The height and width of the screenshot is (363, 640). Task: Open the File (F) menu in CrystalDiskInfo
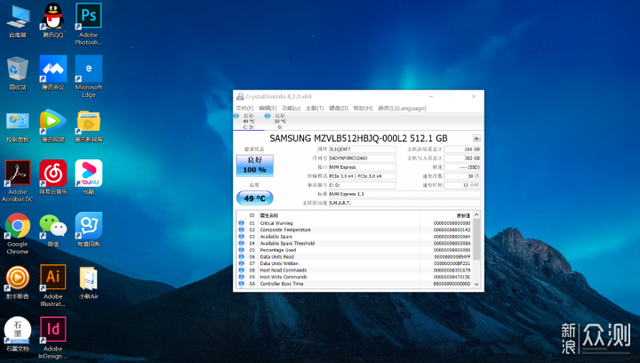pyautogui.click(x=244, y=108)
